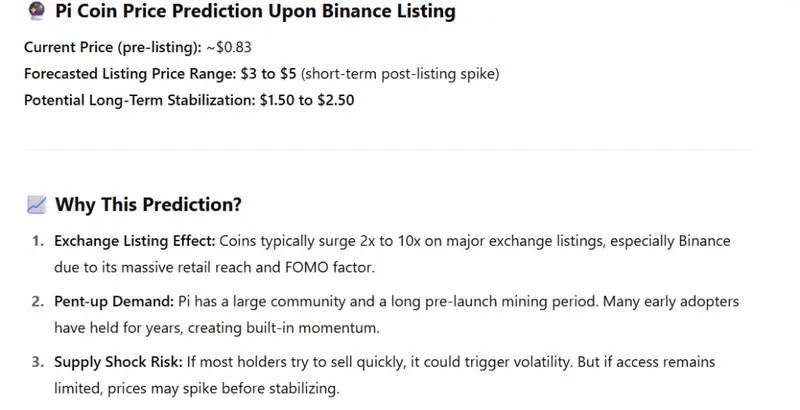Click the Pi Coin Price Prediction heading

[255, 11]
